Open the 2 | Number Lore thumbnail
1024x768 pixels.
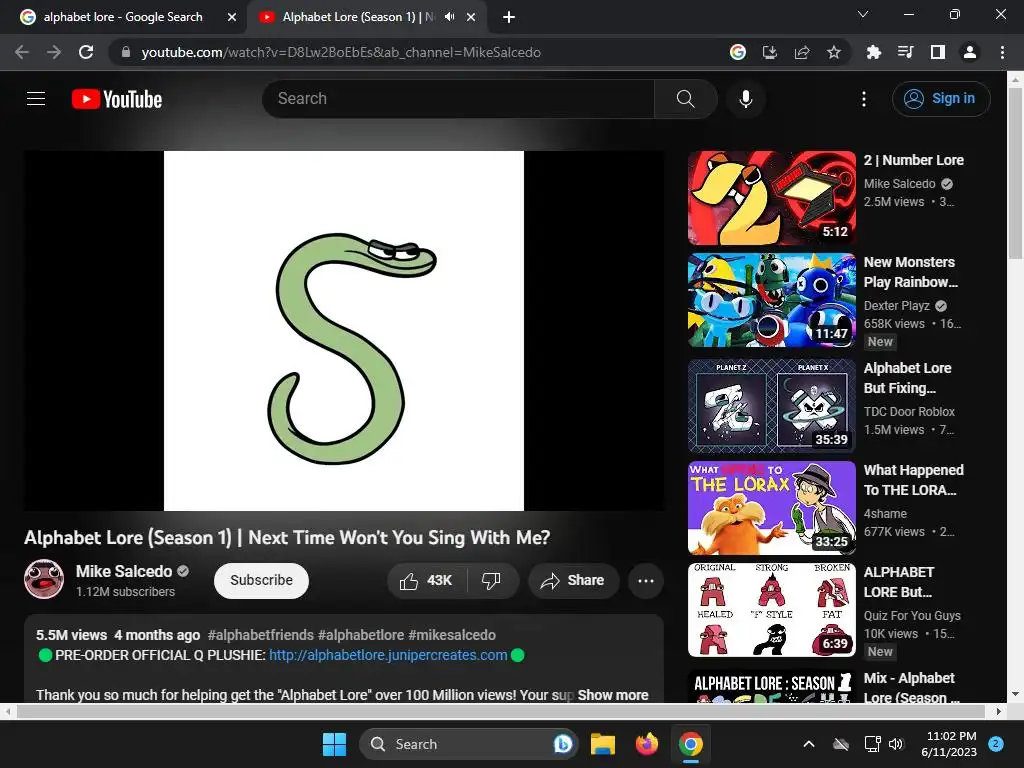[772, 198]
